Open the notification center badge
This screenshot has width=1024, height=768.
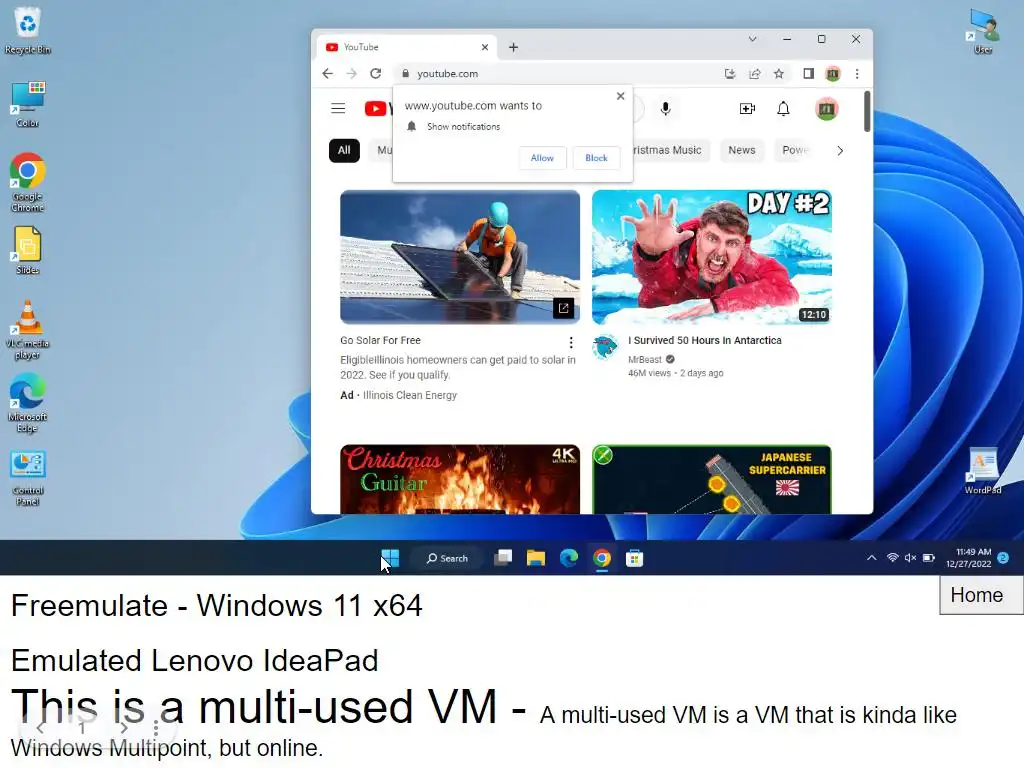[1003, 558]
